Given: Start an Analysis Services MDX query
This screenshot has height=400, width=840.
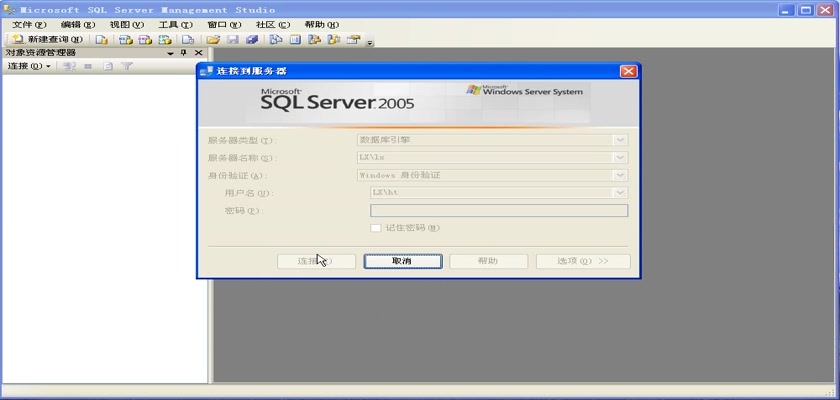Looking at the screenshot, I should (x=125, y=40).
